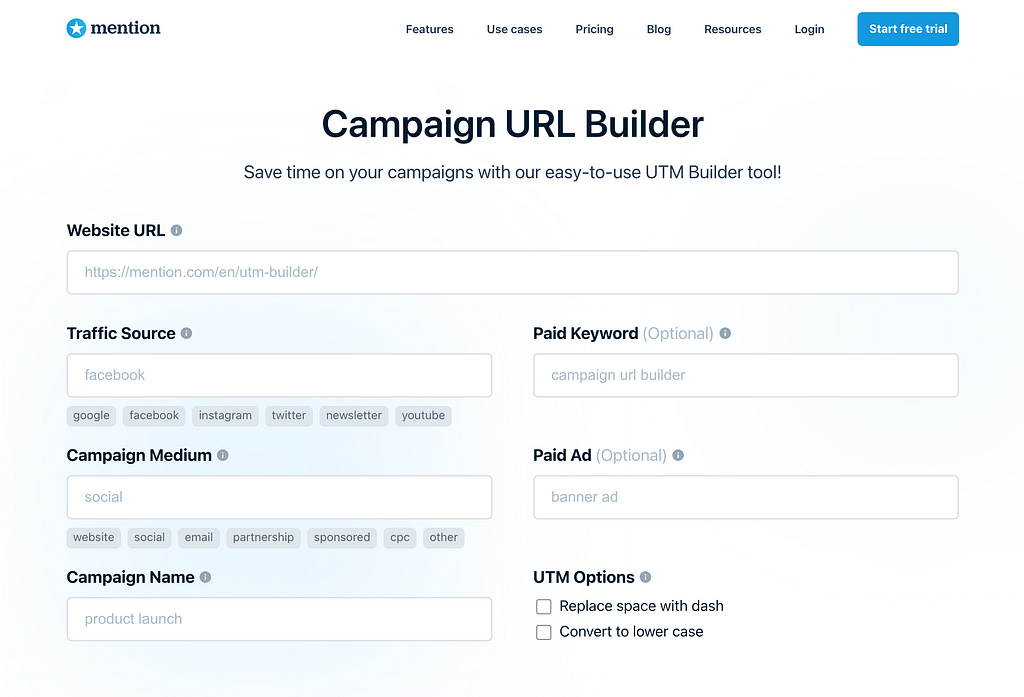Viewport: 1024px width, 697px height.
Task: Open the Pricing page
Action: (x=594, y=29)
